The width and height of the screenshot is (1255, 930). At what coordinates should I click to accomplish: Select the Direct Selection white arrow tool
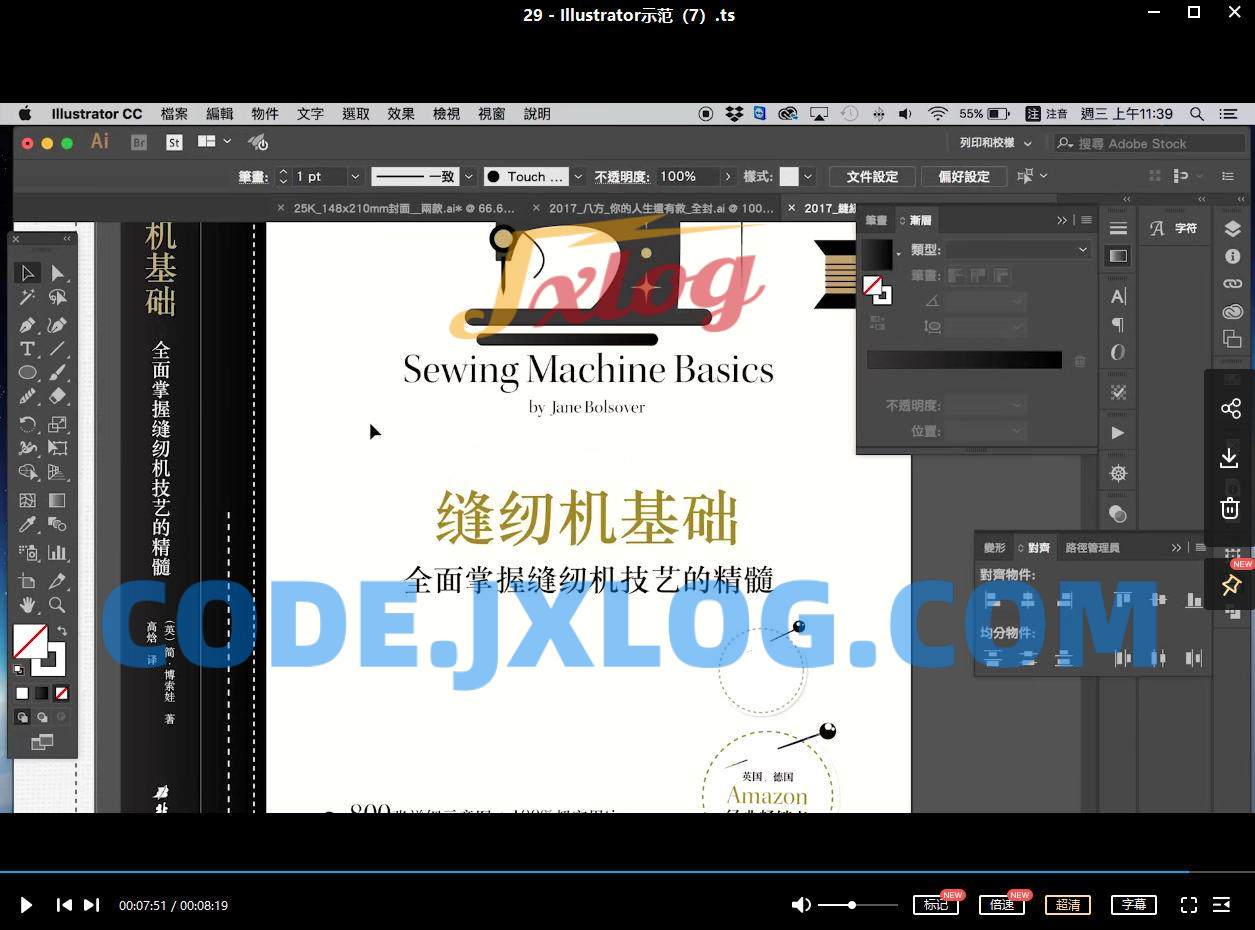pyautogui.click(x=57, y=273)
